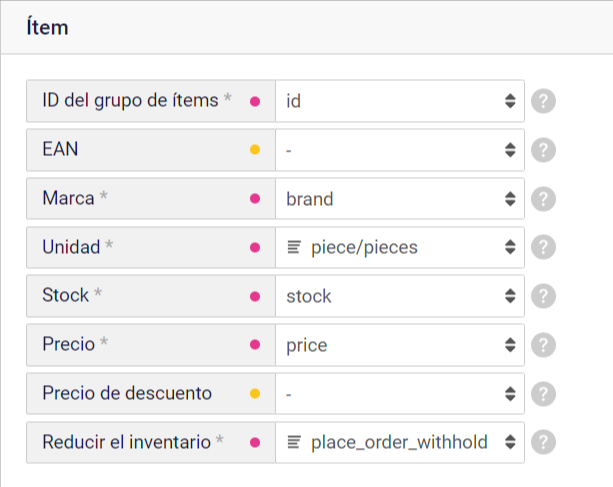Click the Ítem section header
The height and width of the screenshot is (487, 613).
(x=48, y=28)
